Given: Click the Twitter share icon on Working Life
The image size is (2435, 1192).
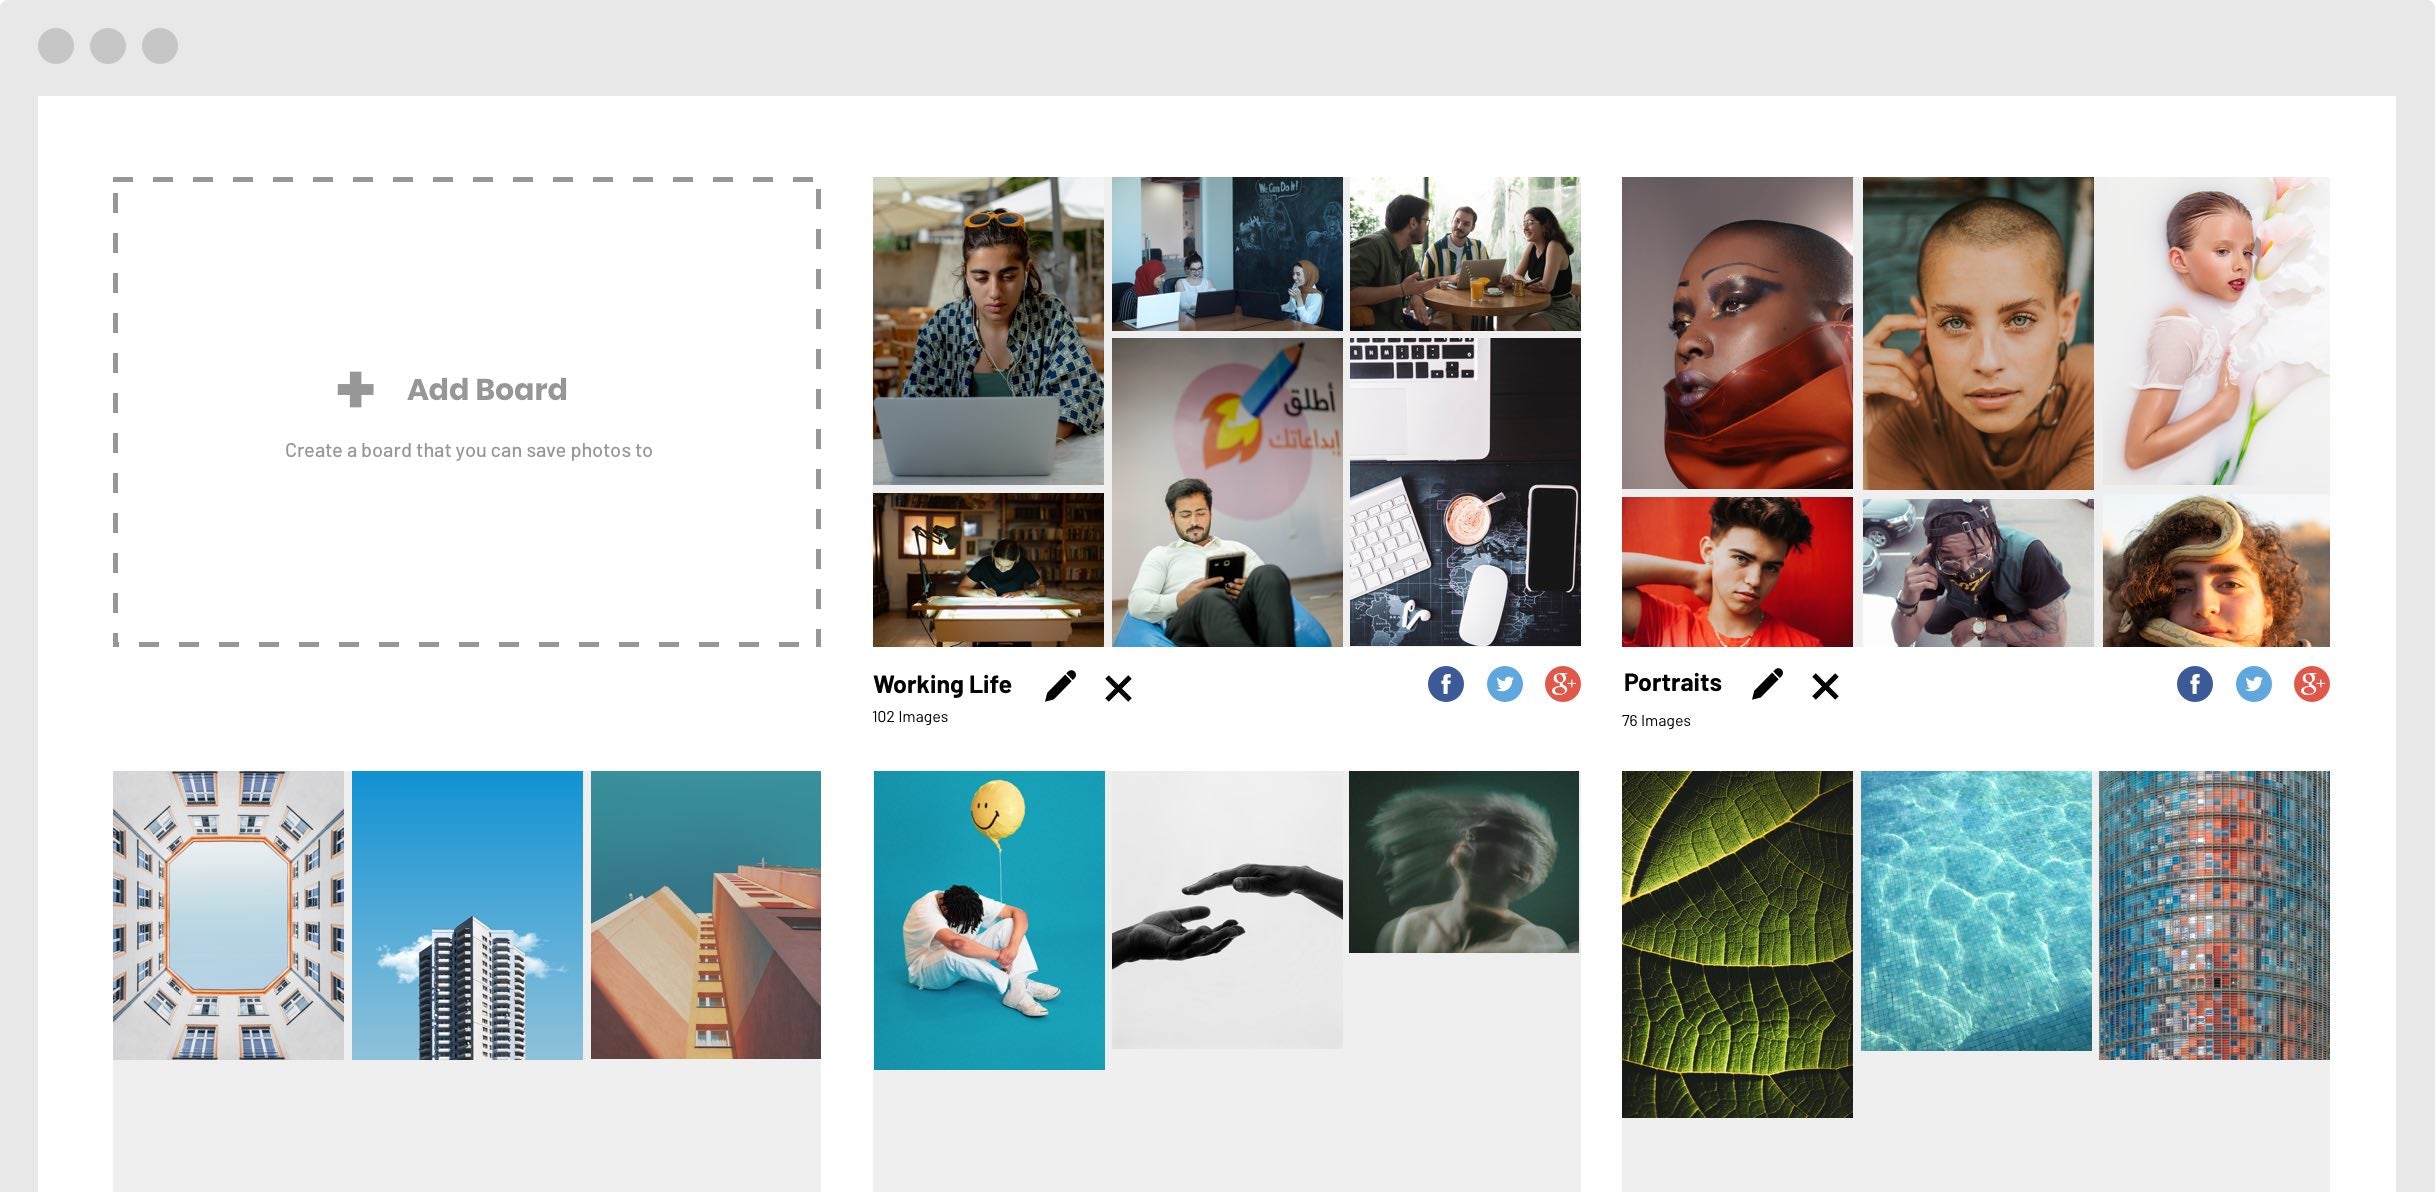Looking at the screenshot, I should 1505,684.
